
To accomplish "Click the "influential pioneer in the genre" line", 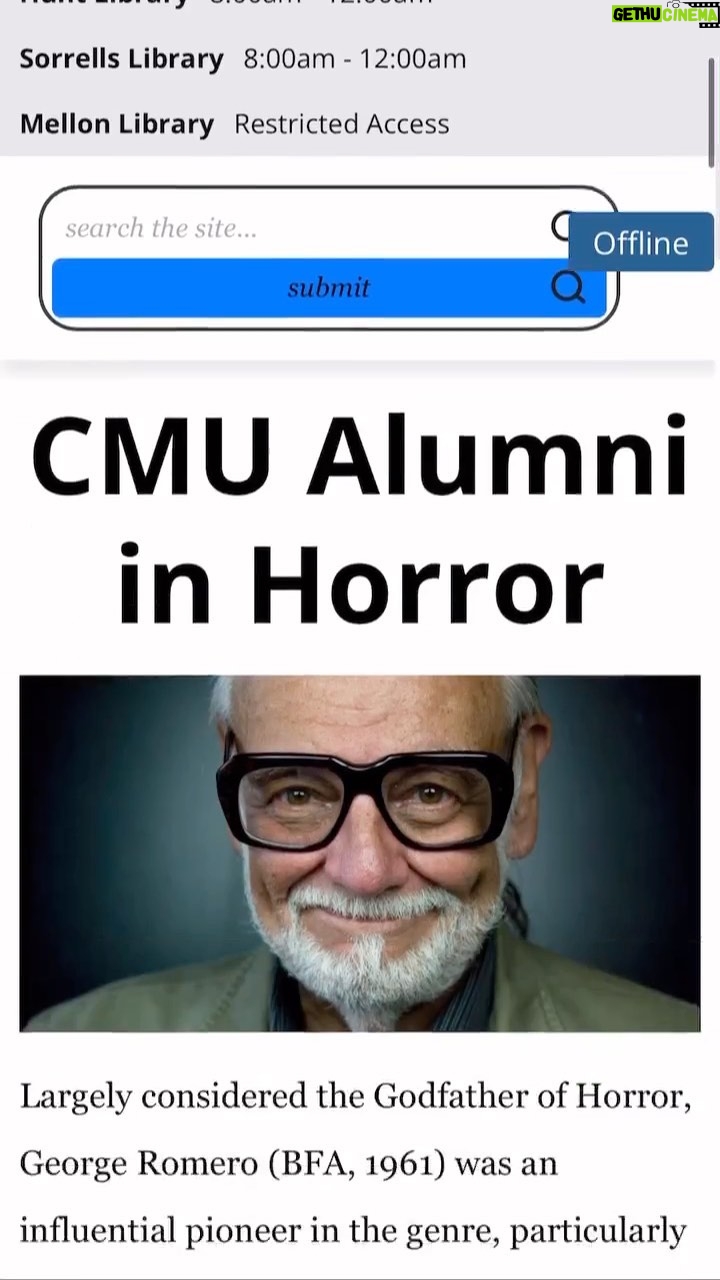I will pyautogui.click(x=353, y=1230).
